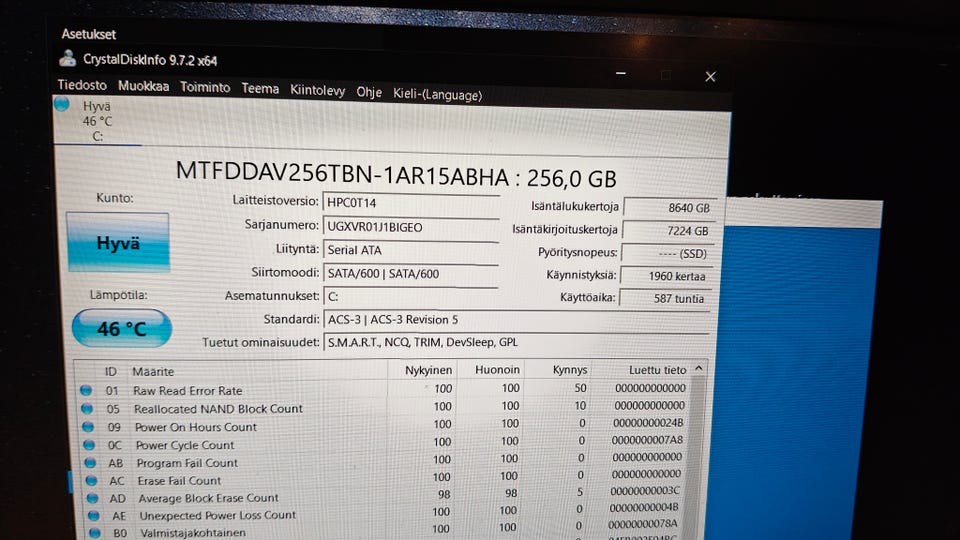Click status icon of Reallocated NAND Block Count
960x540 pixels.
point(87,408)
